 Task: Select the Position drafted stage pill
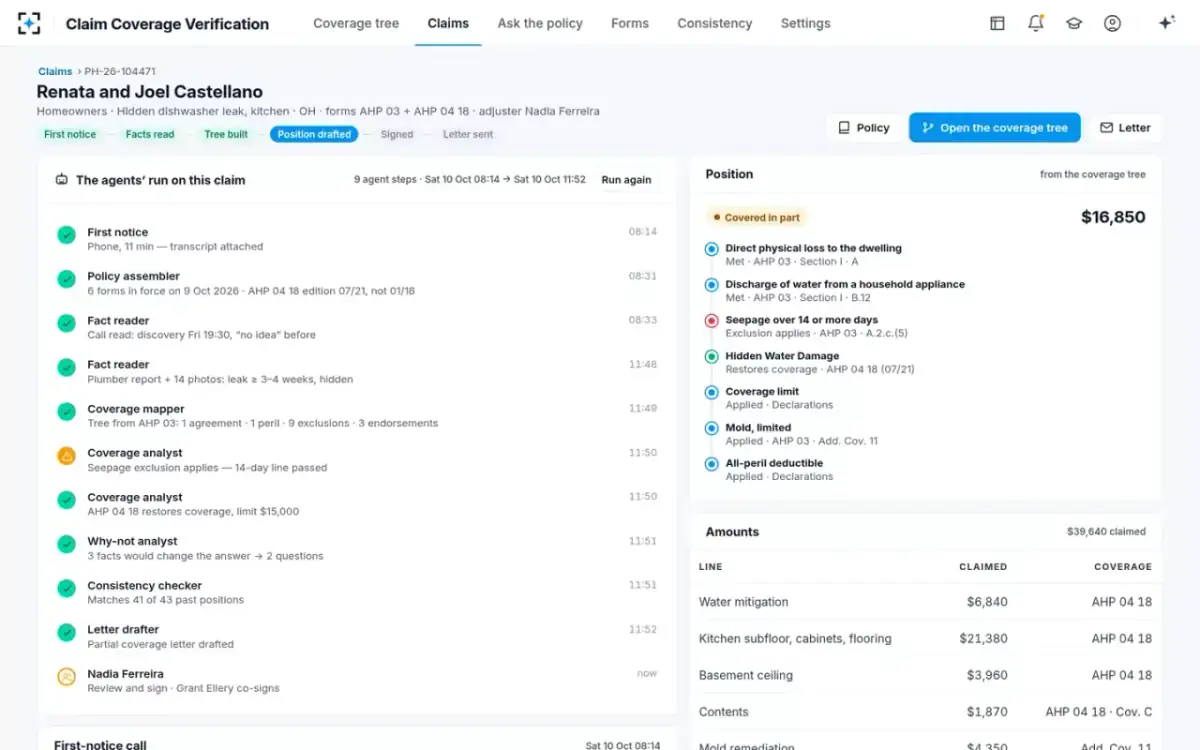(x=314, y=134)
